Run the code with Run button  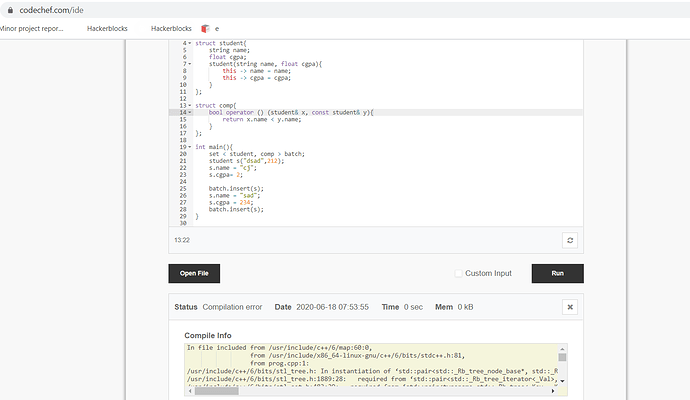558,273
